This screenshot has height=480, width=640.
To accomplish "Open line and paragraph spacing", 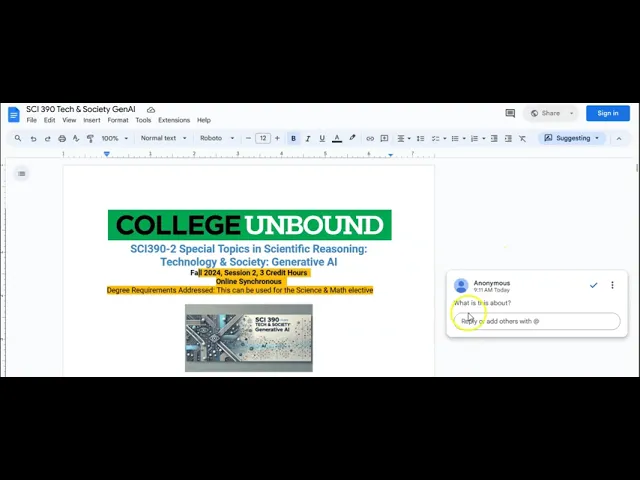I will pyautogui.click(x=420, y=139).
